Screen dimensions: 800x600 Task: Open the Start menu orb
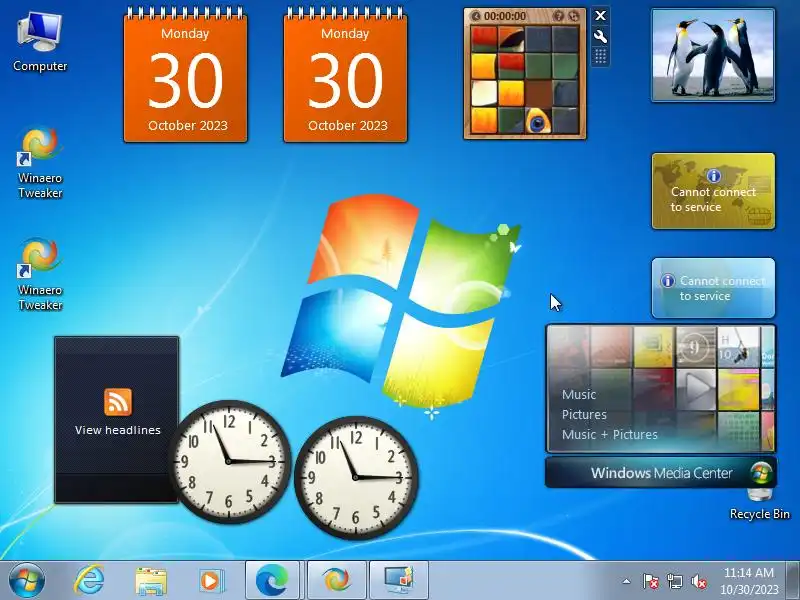tap(27, 580)
